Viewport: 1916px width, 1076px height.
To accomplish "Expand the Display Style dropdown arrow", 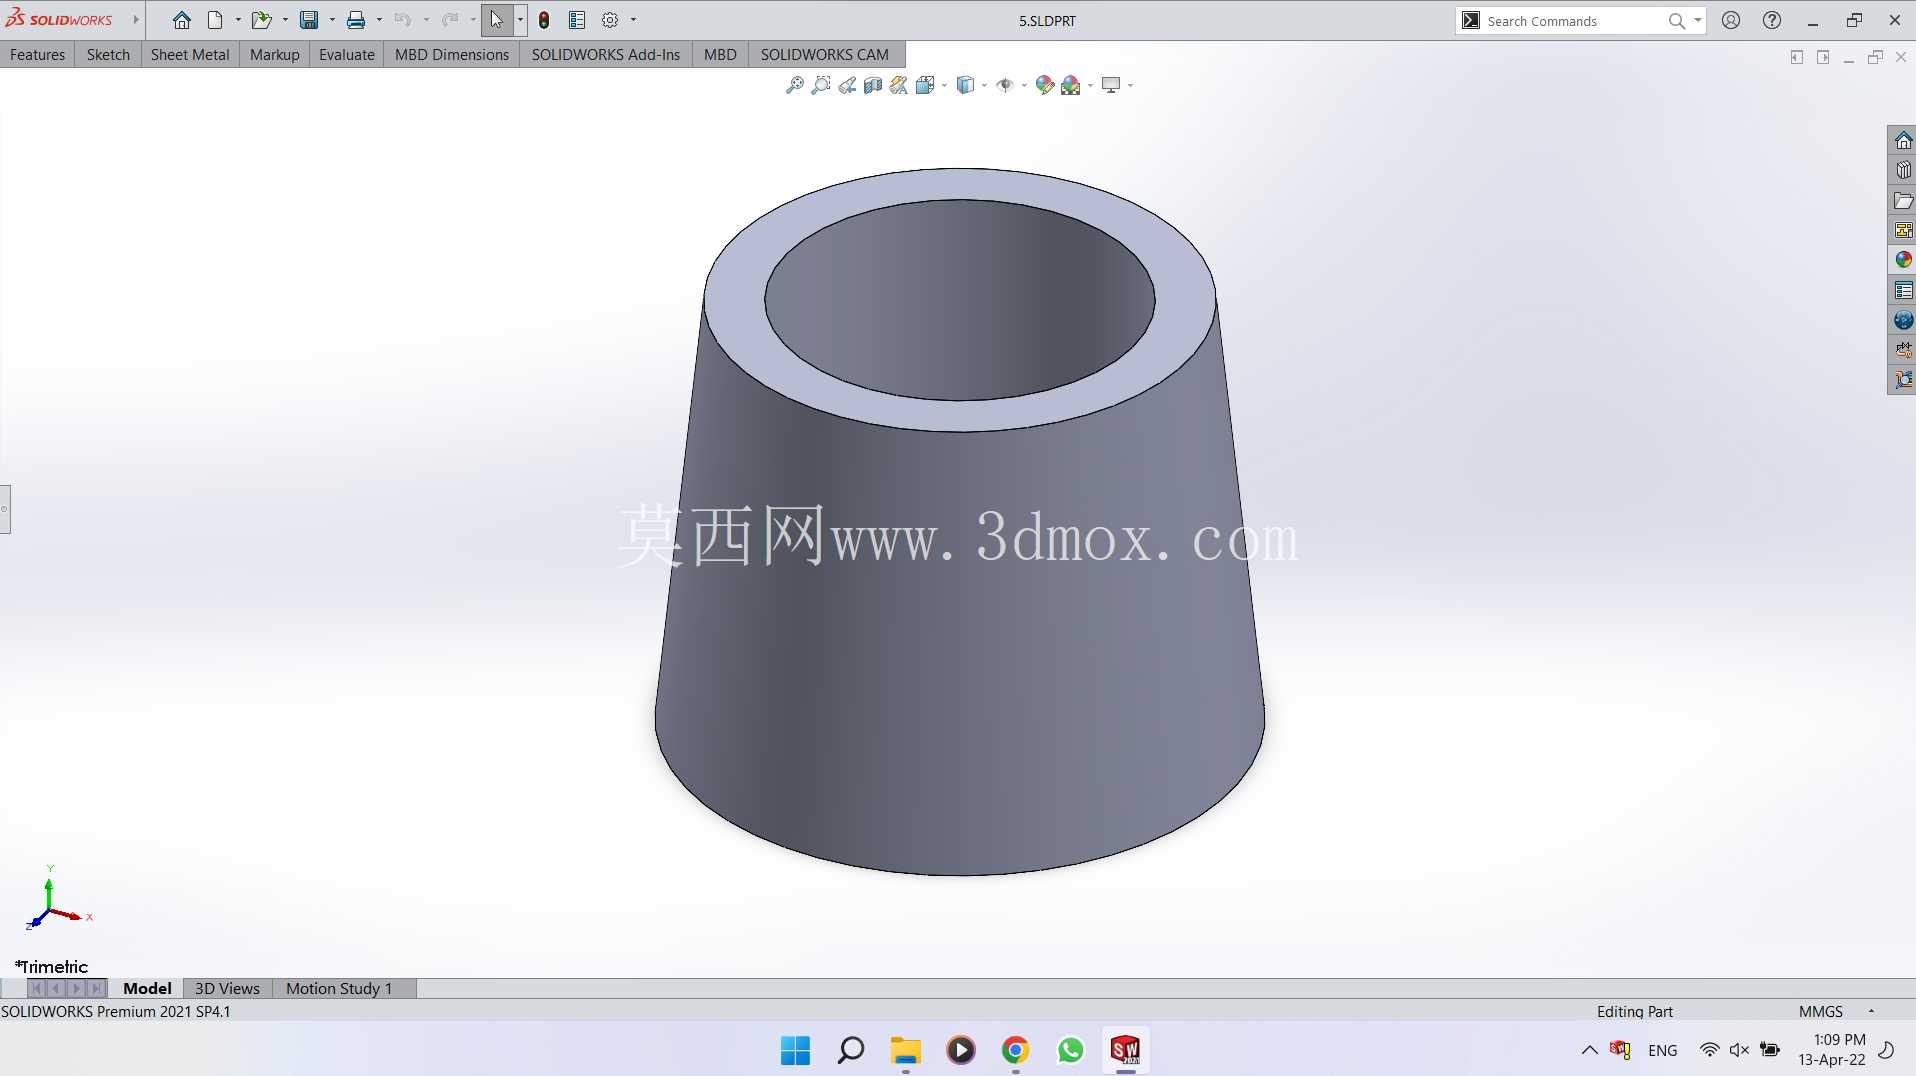I will point(984,85).
